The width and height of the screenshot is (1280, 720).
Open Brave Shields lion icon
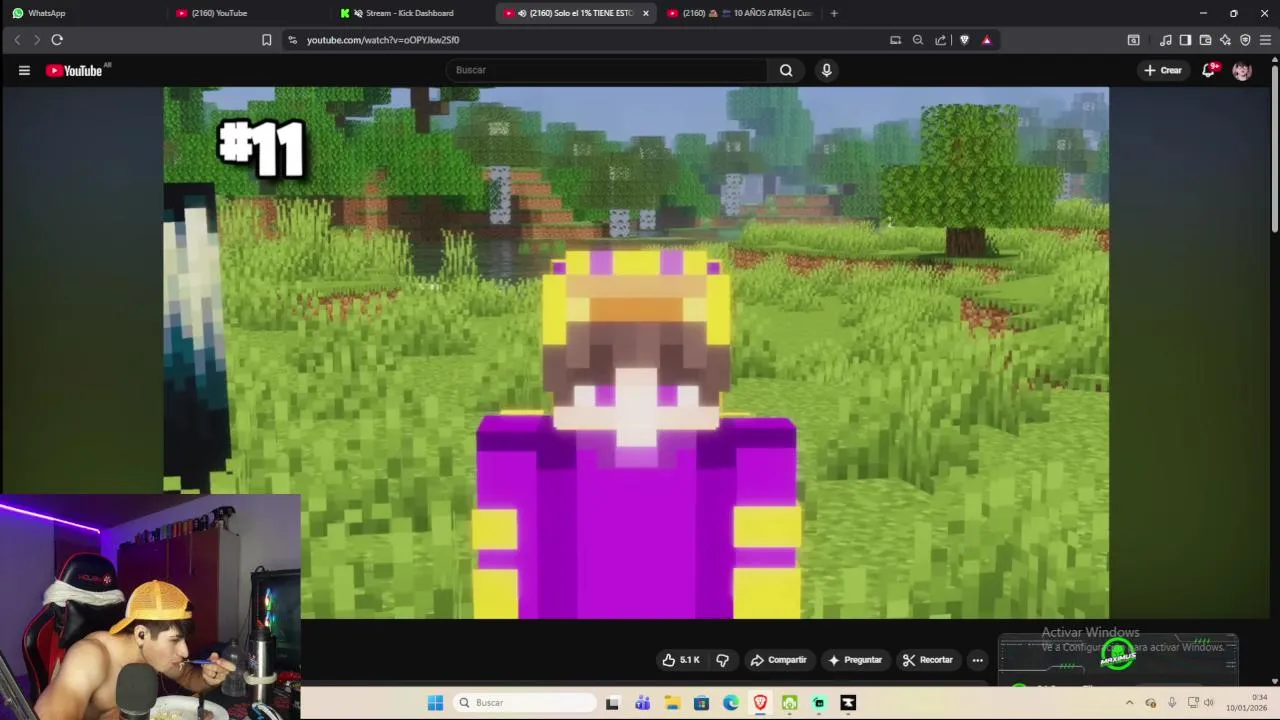[964, 40]
